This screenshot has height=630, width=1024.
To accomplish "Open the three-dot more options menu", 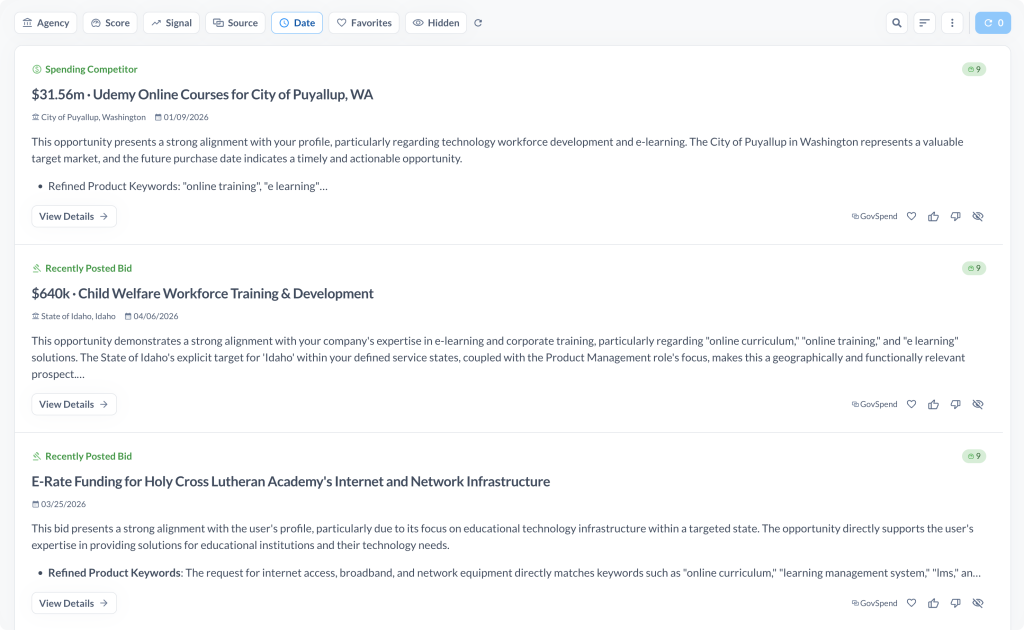I will [952, 23].
